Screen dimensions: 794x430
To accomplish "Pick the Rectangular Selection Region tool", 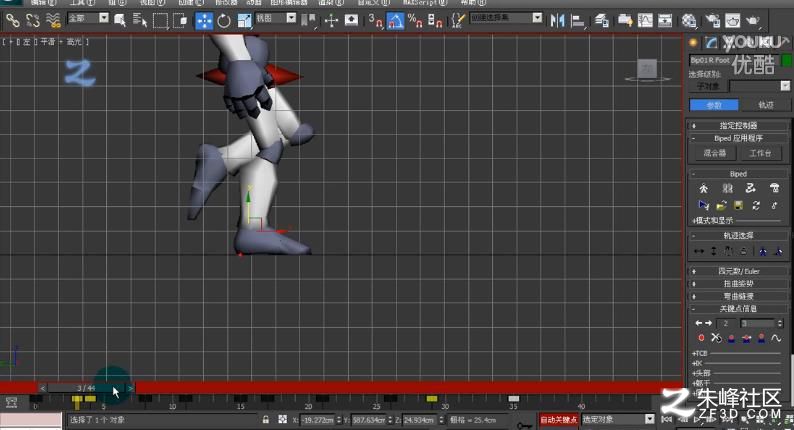I will (160, 21).
